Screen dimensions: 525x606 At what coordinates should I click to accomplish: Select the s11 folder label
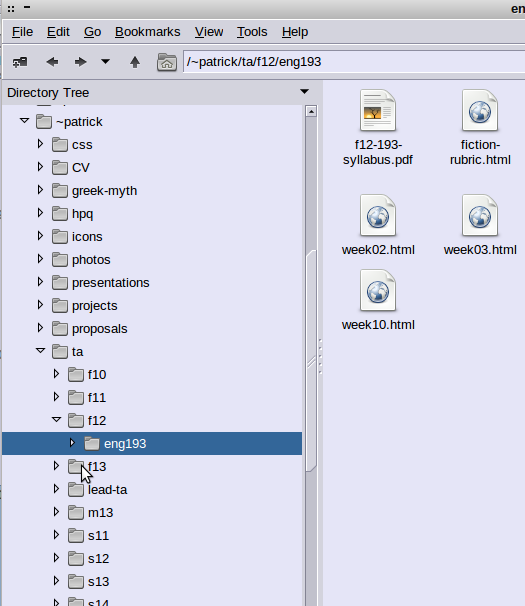point(98,536)
